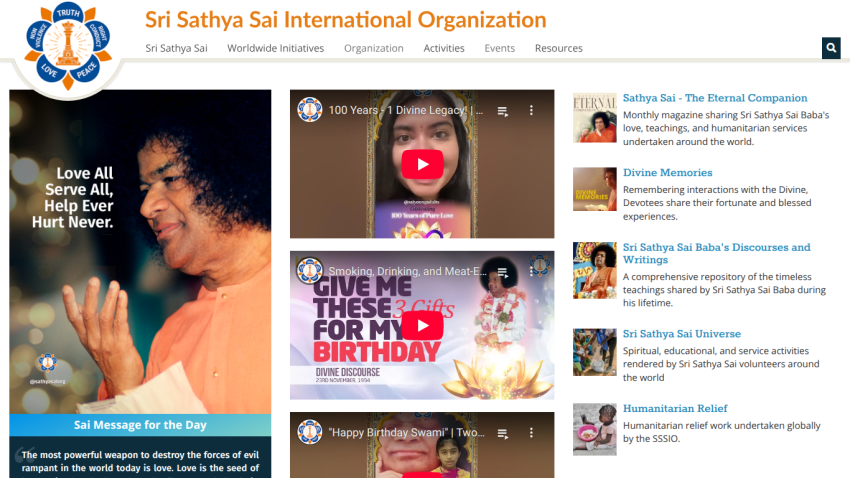The width and height of the screenshot is (850, 478).
Task: Open more options on 'Happy Birthday Swami' video
Action: click(x=531, y=432)
